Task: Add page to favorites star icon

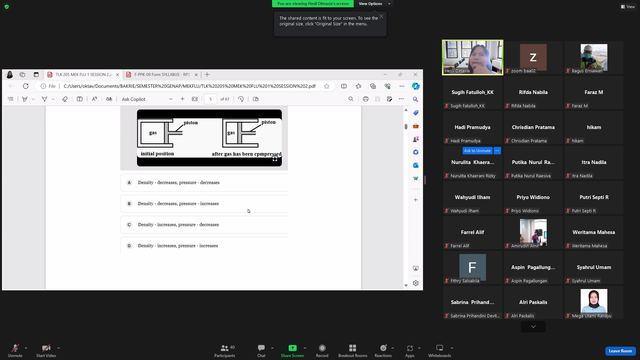Action: pos(327,86)
